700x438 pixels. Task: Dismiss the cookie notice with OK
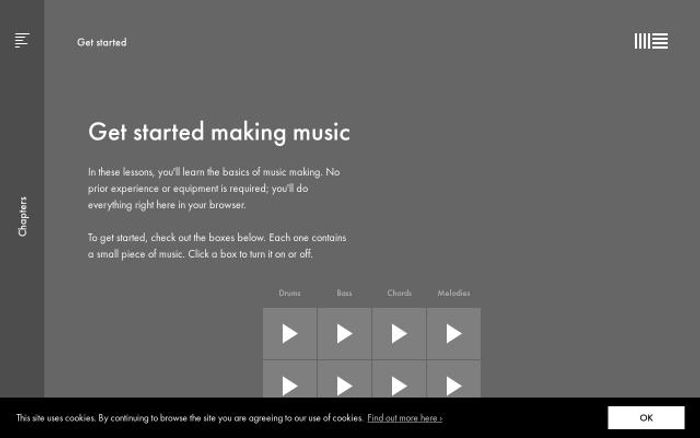tap(646, 418)
